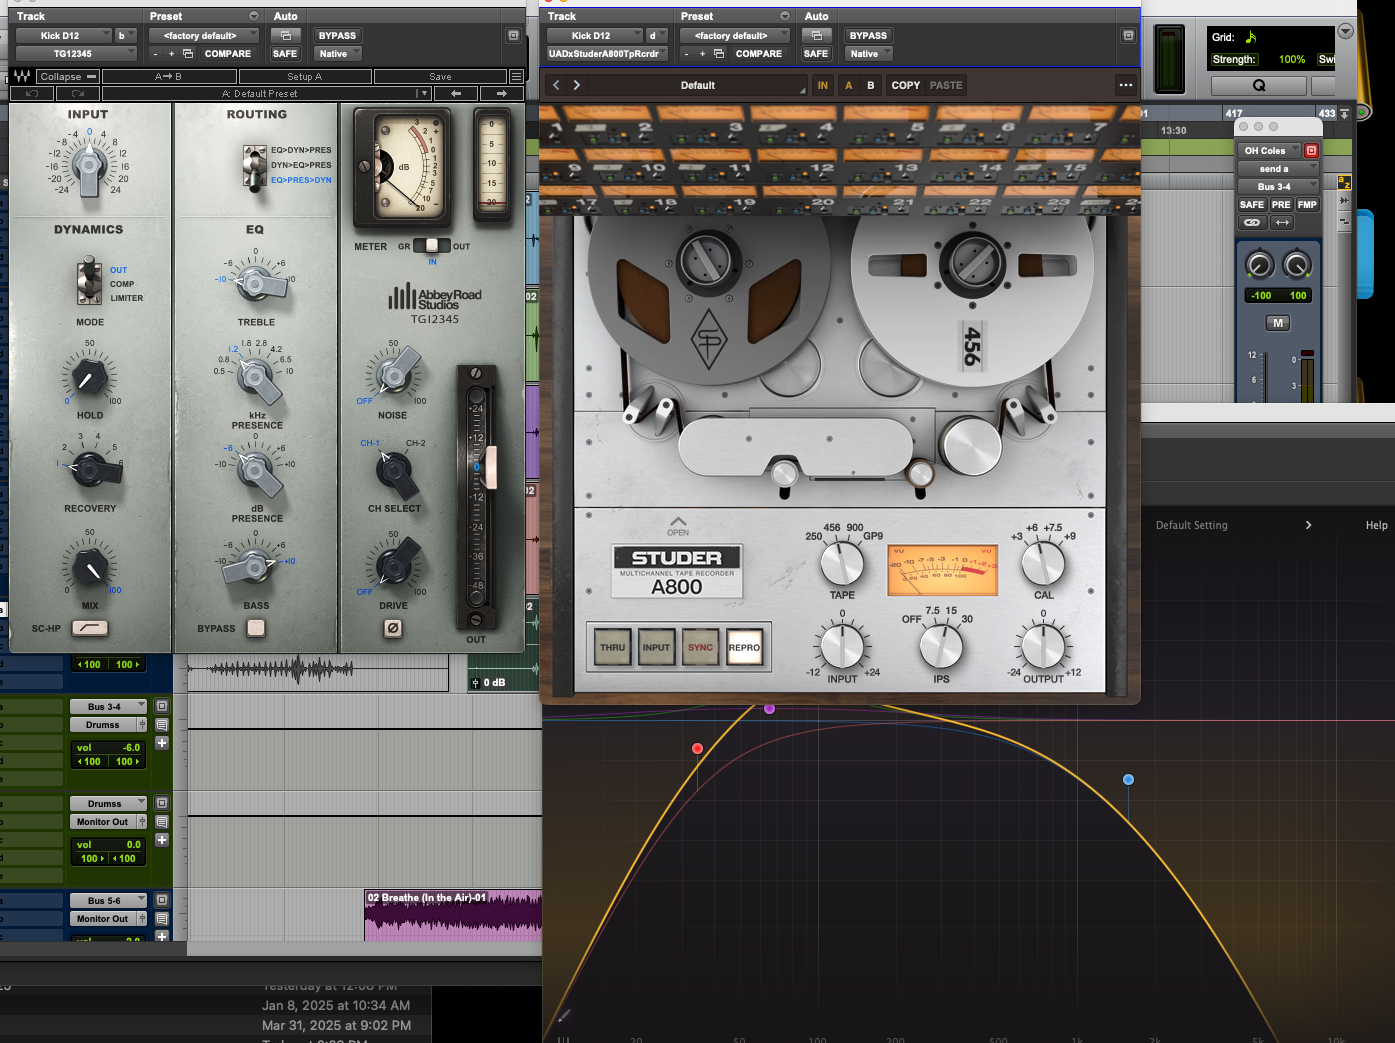Screen dimensions: 1395x1043
Task: Click the square icon next to Bus 5-6
Action: tap(162, 900)
